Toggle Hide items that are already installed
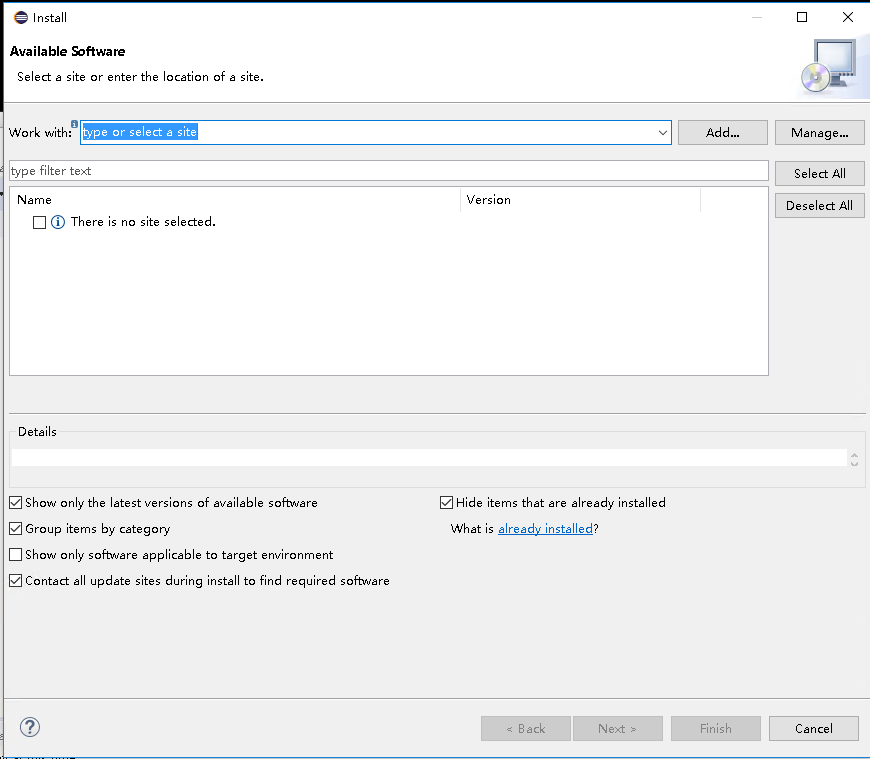Image resolution: width=870 pixels, height=759 pixels. pyautogui.click(x=446, y=503)
